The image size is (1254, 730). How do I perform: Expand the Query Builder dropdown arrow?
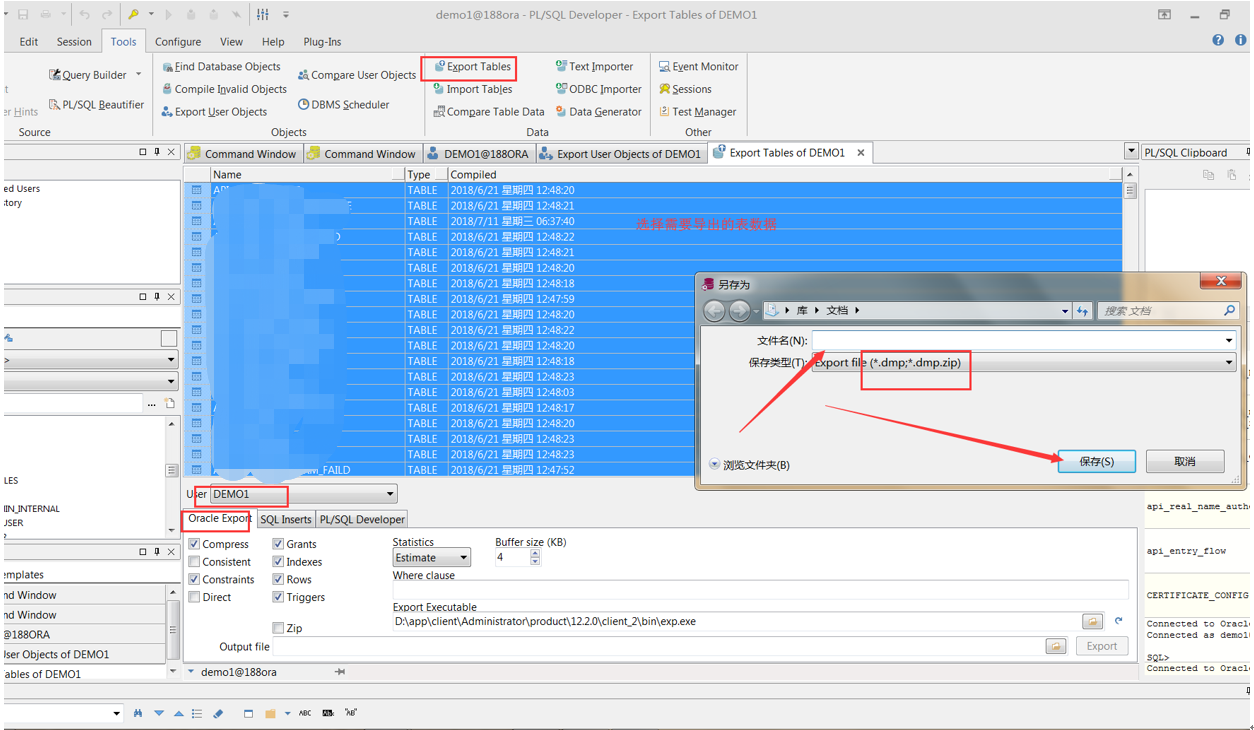pyautogui.click(x=138, y=74)
